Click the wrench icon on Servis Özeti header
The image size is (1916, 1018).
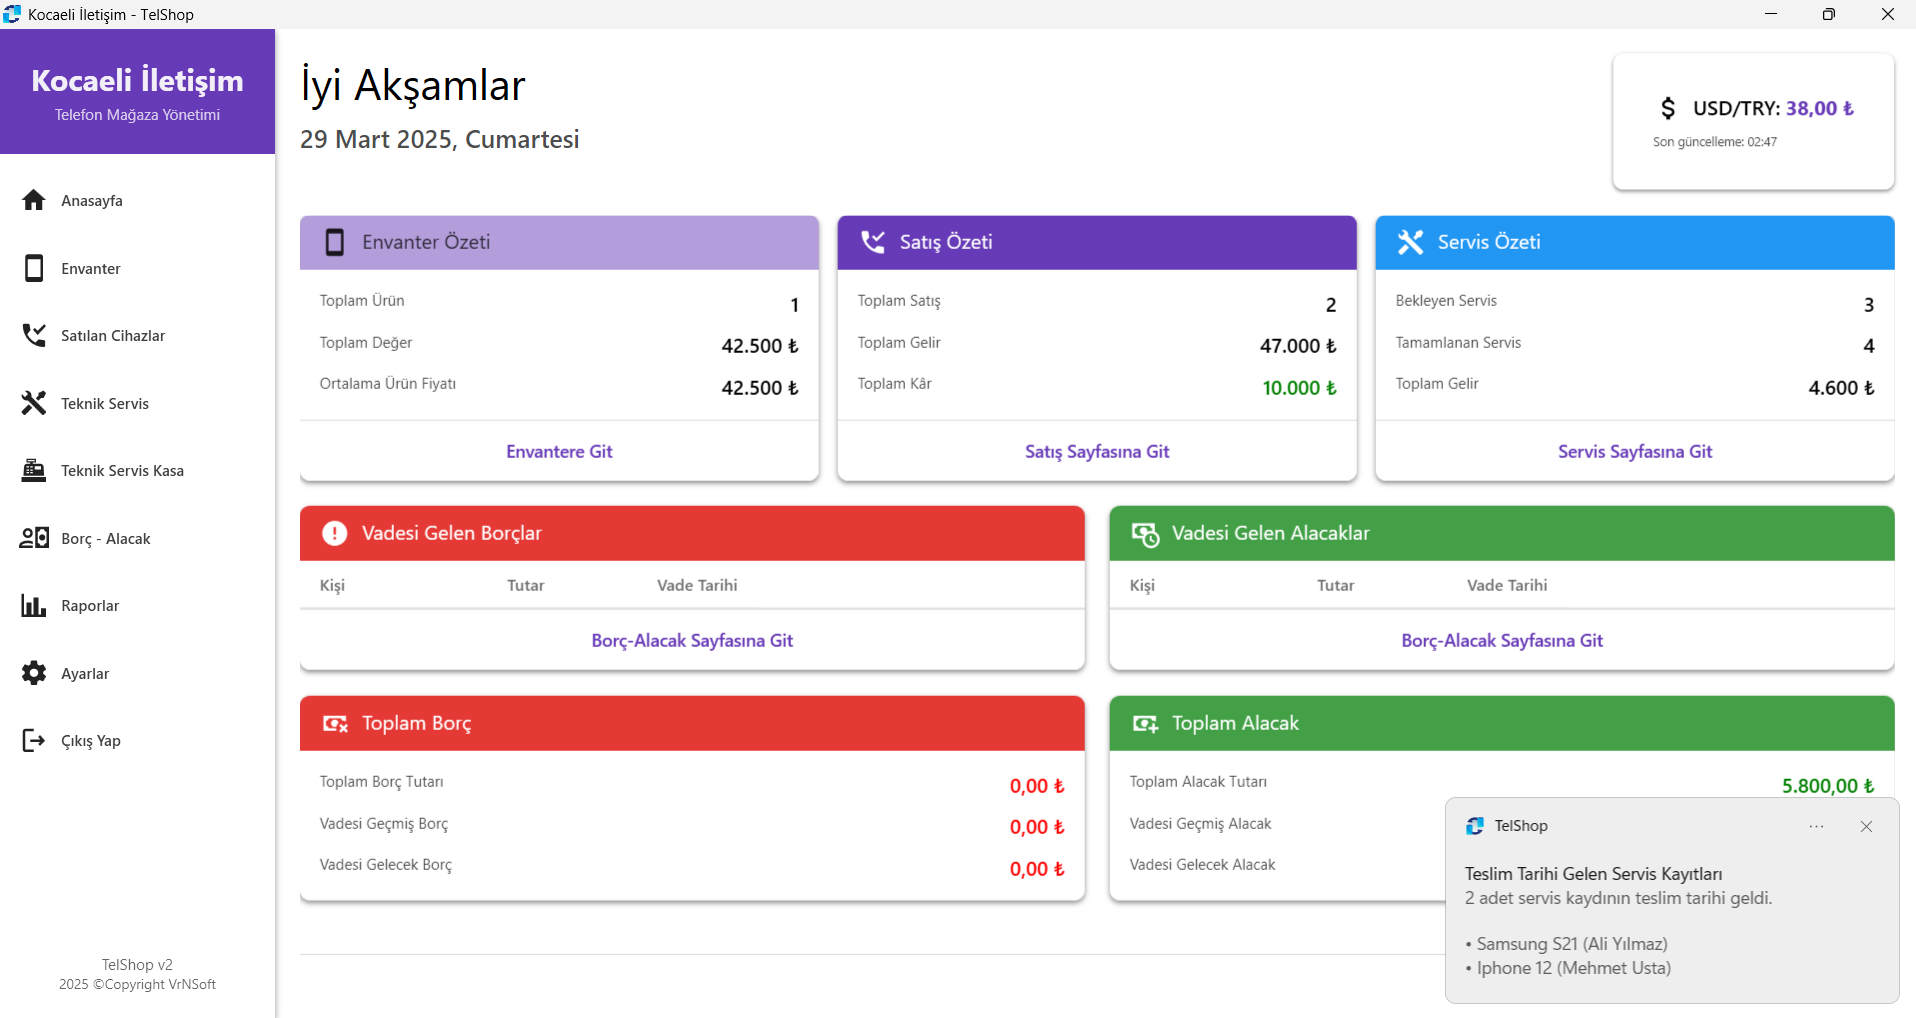(x=1410, y=242)
